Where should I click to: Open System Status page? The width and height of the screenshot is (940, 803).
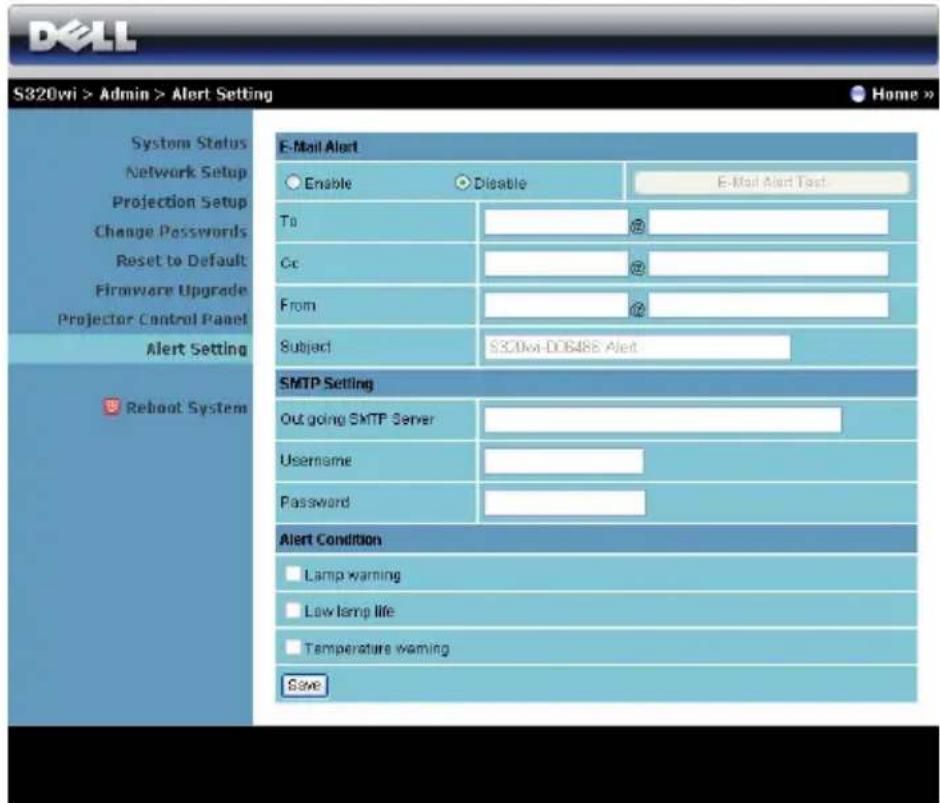[x=189, y=143]
